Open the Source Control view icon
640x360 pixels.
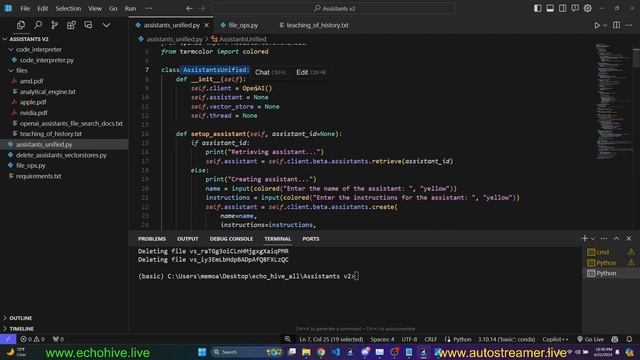click(54, 25)
